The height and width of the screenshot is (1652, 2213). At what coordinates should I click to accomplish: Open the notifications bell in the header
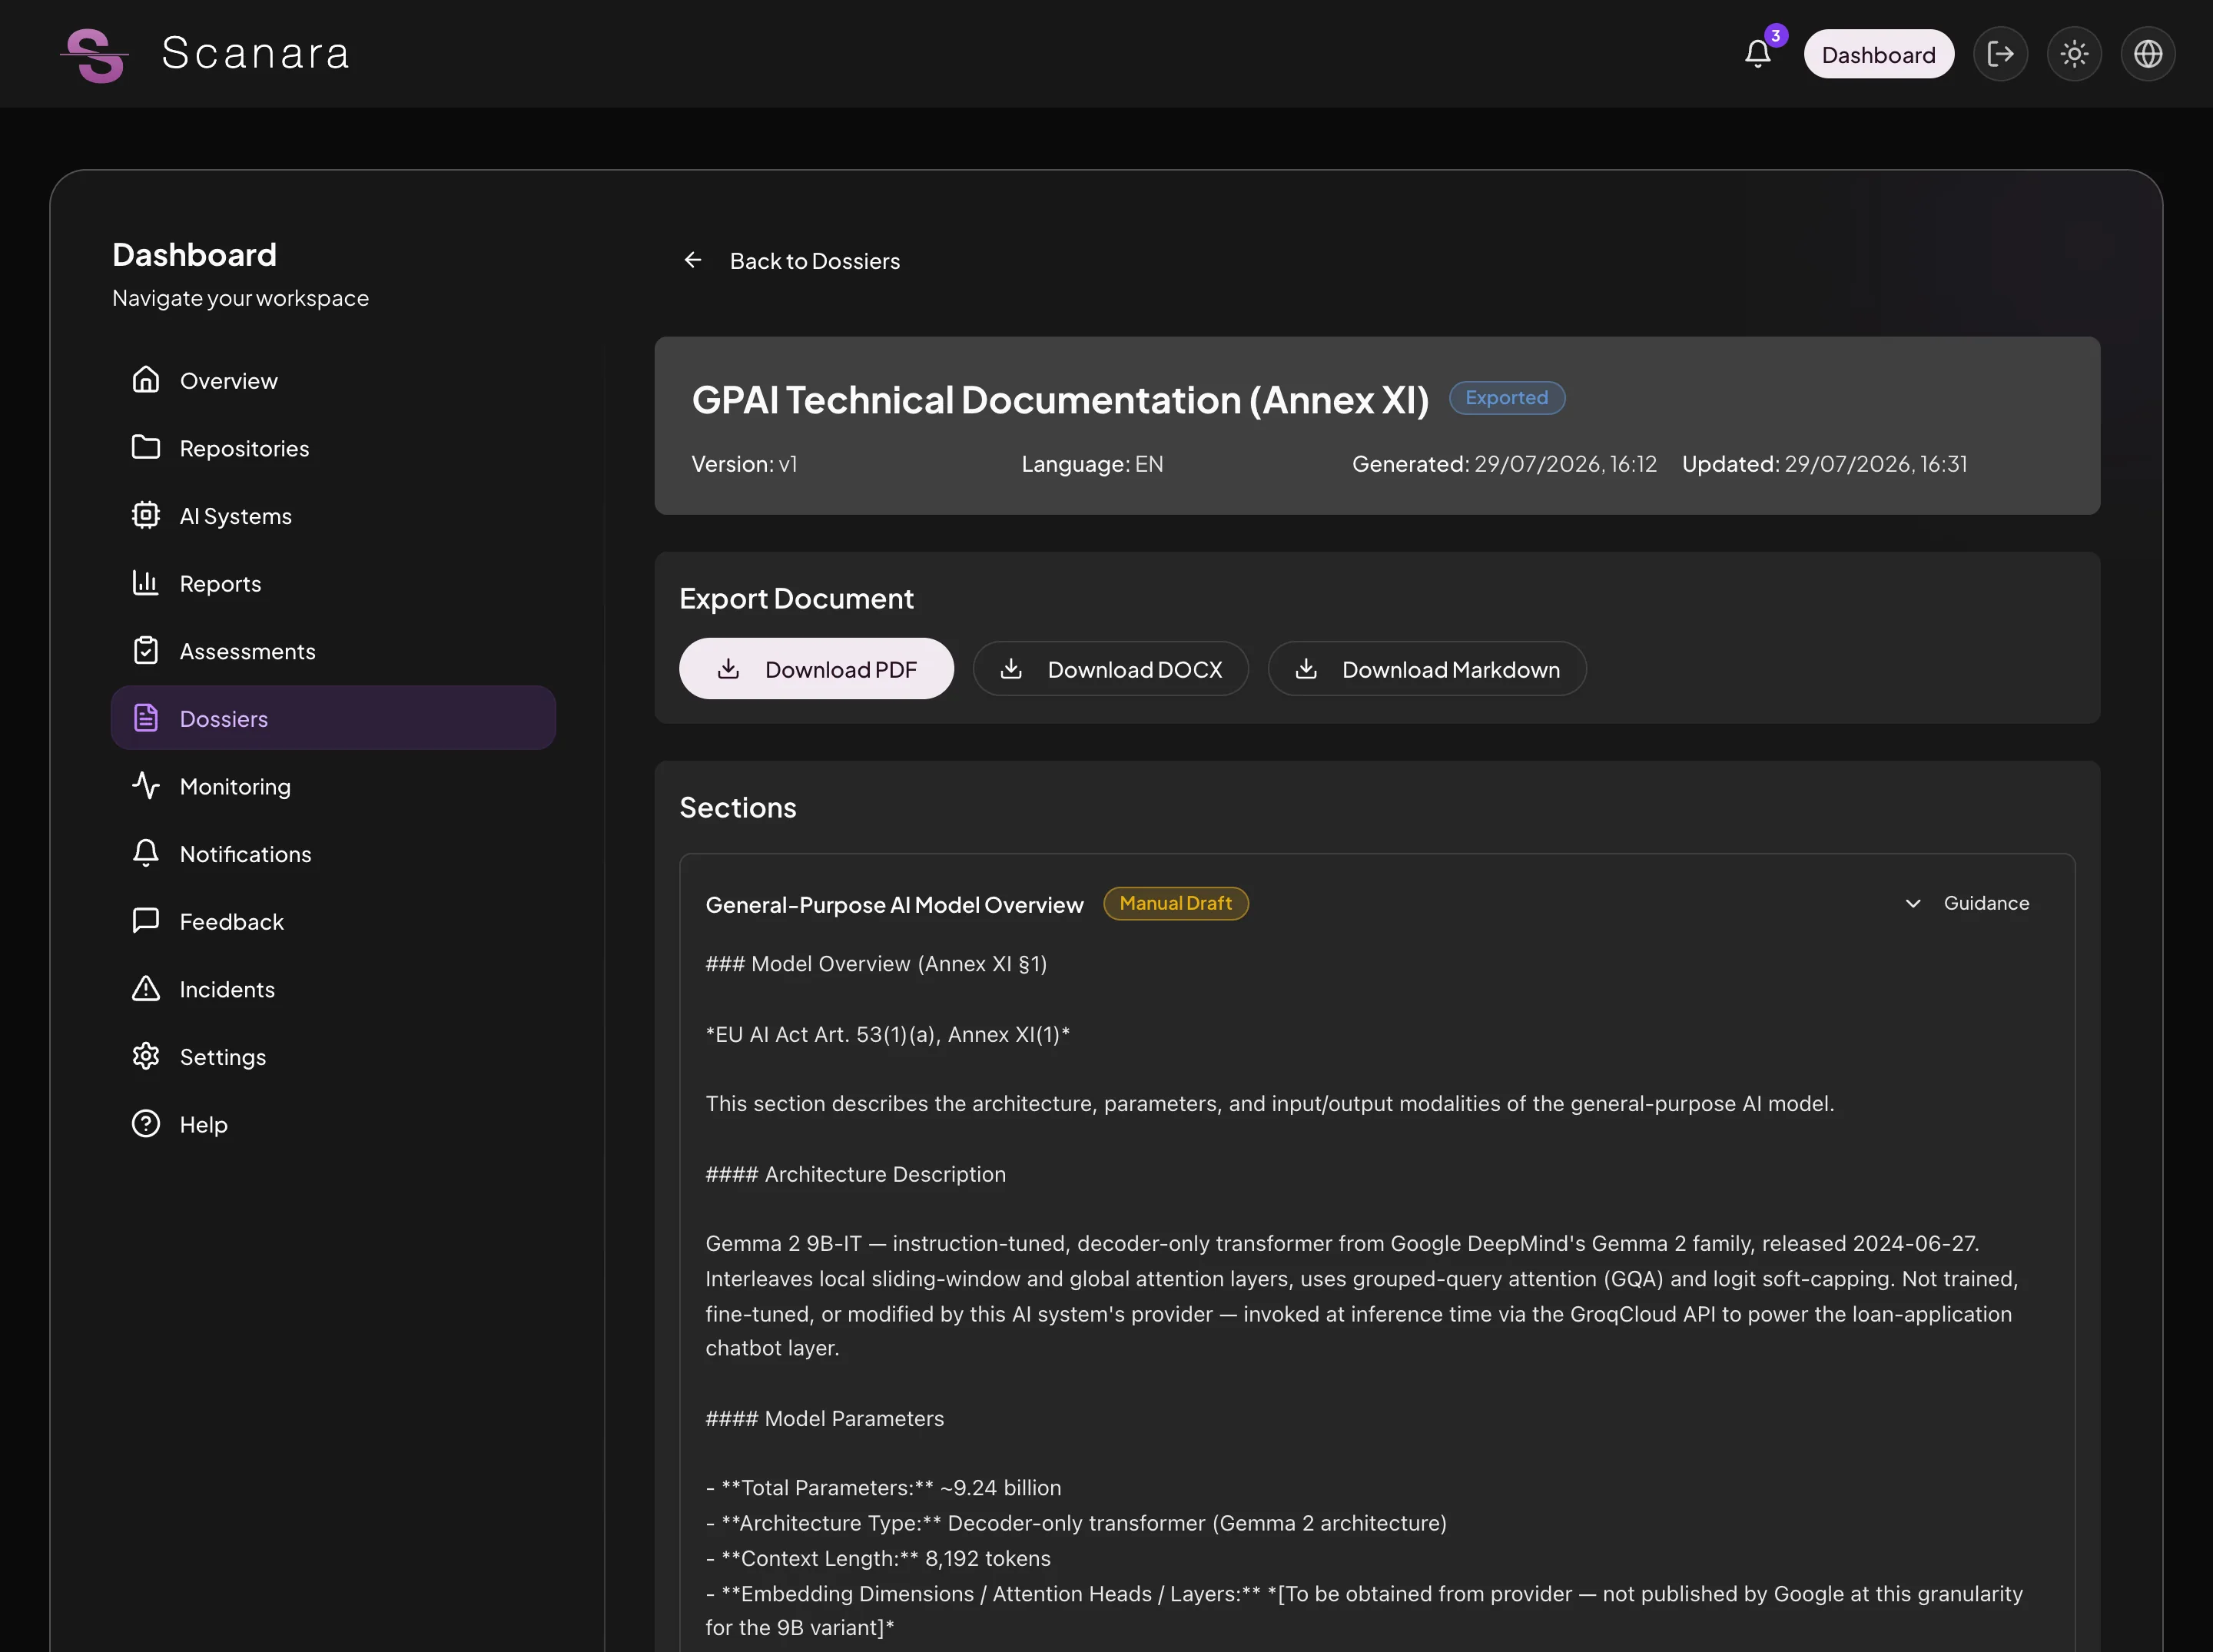click(x=1758, y=54)
